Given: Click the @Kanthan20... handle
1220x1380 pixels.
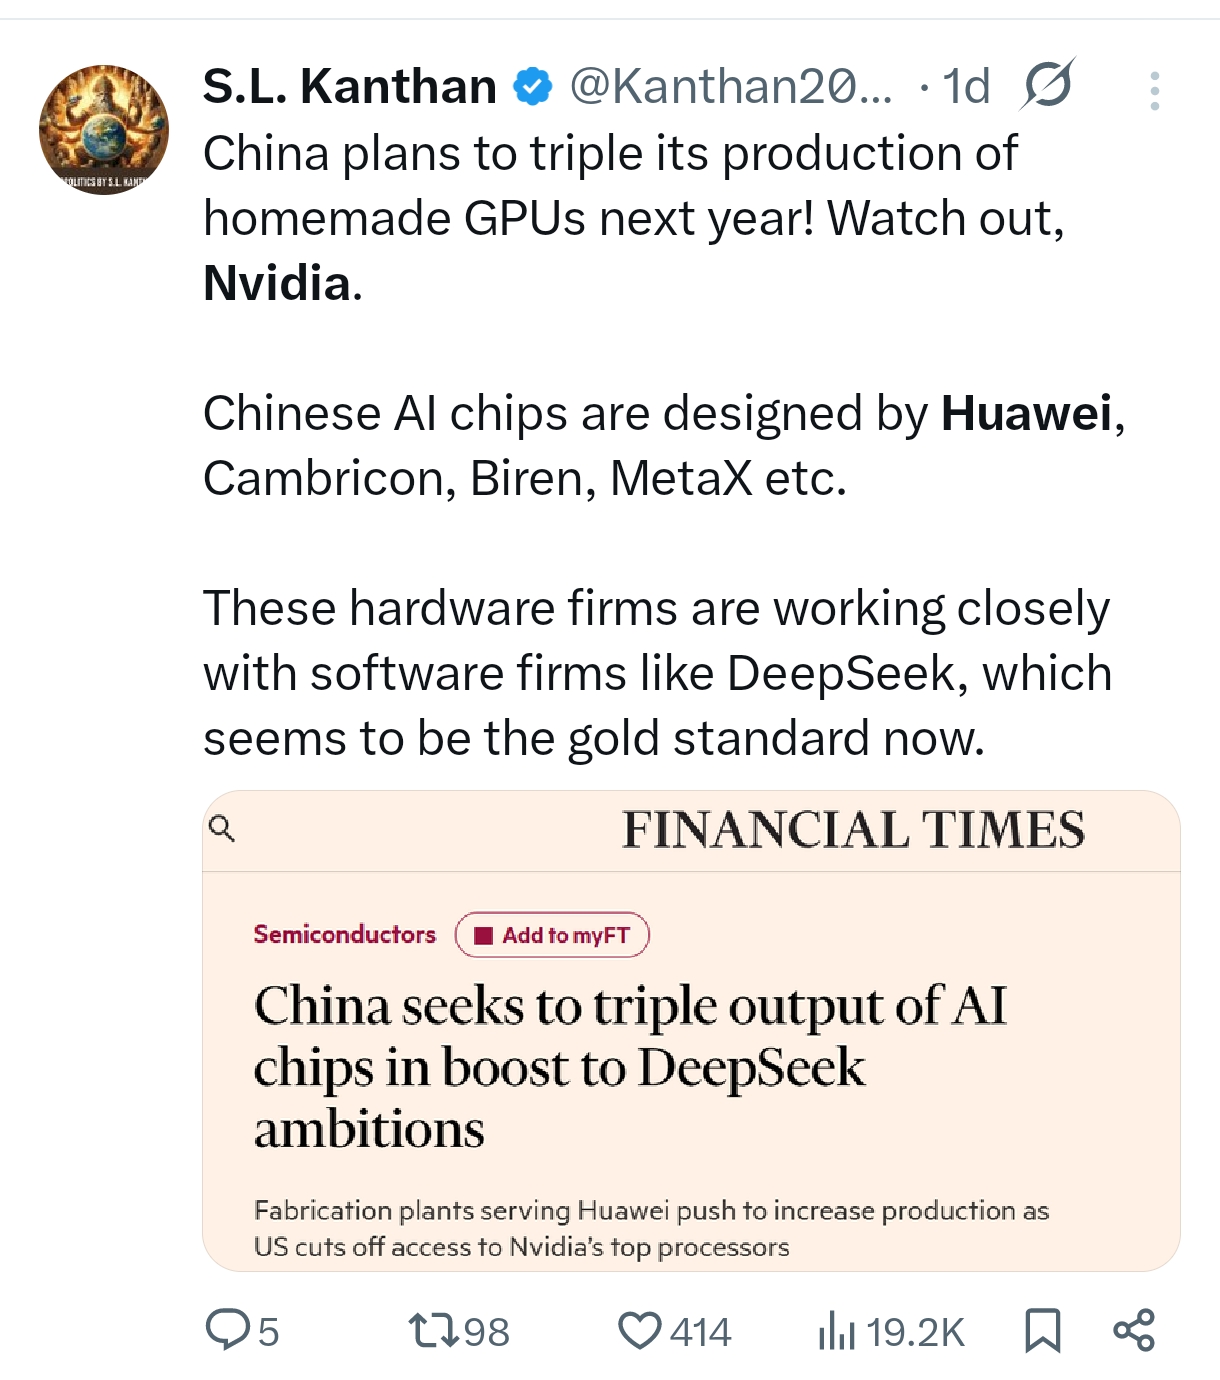Looking at the screenshot, I should pyautogui.click(x=730, y=87).
